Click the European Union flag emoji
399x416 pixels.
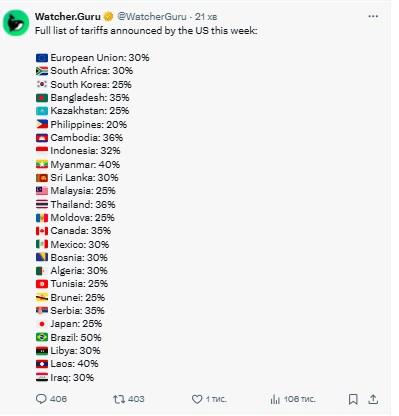[42, 58]
